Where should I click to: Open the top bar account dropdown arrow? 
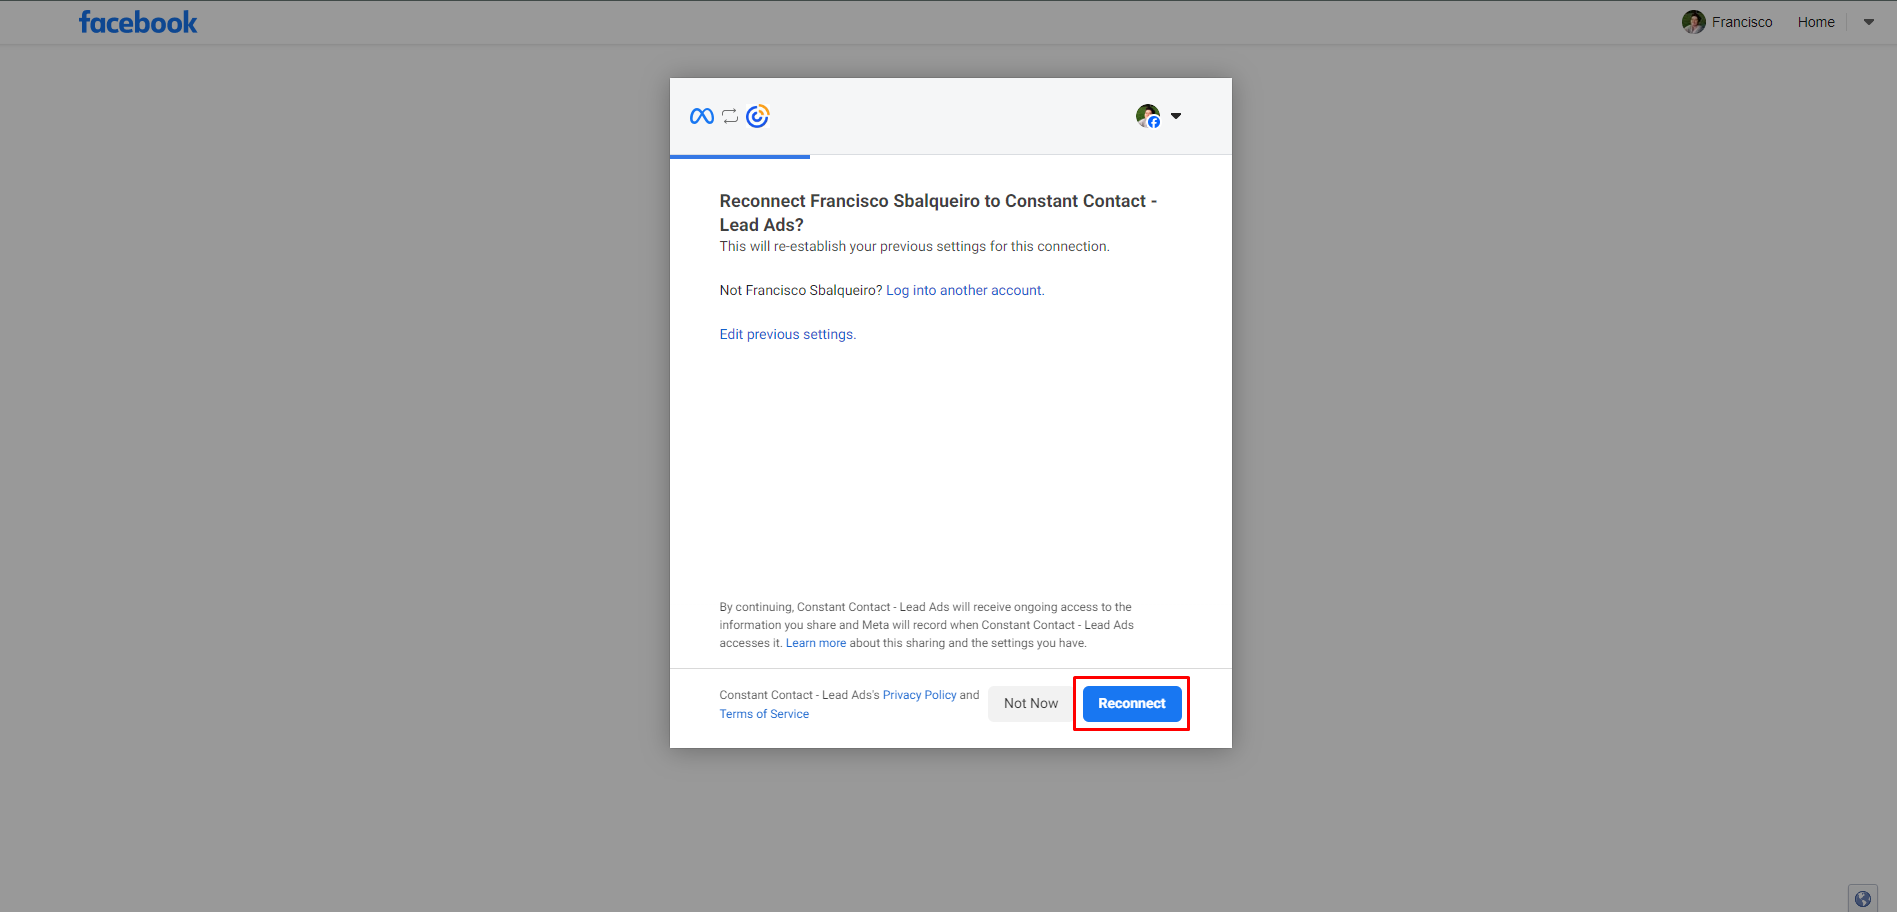[1868, 22]
